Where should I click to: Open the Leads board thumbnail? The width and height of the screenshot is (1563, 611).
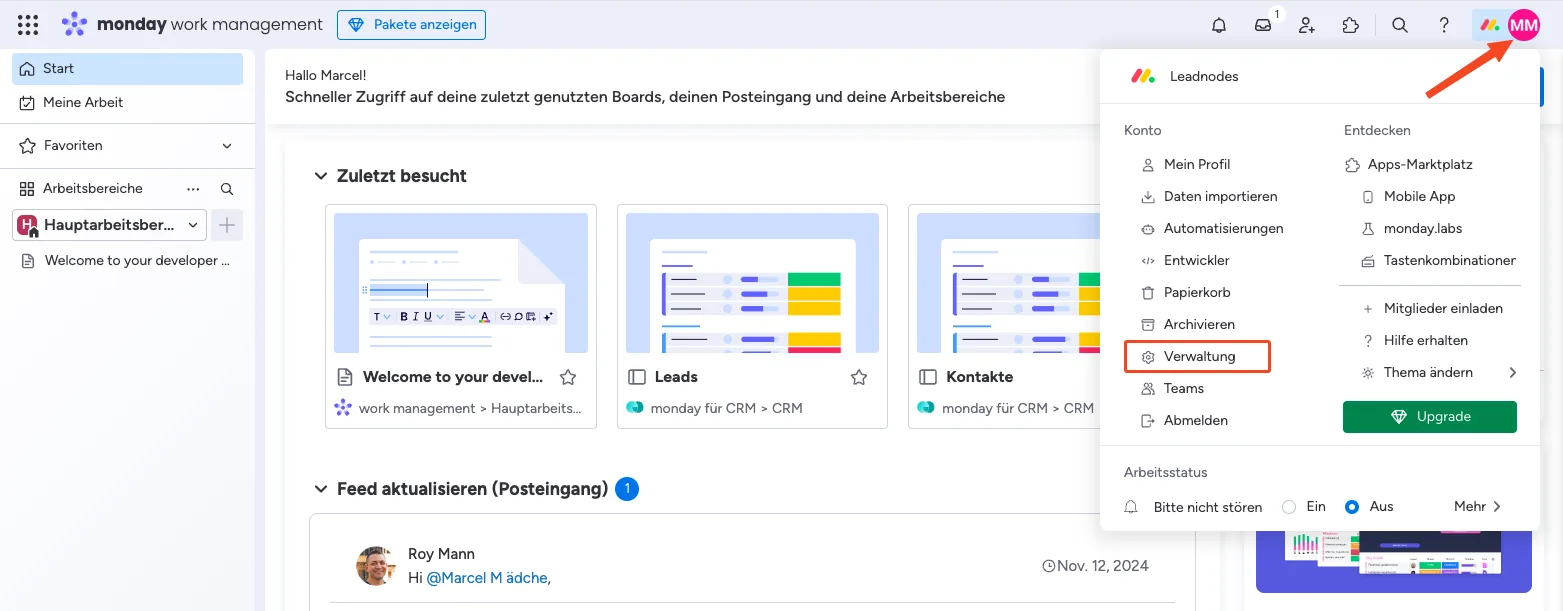[x=752, y=283]
